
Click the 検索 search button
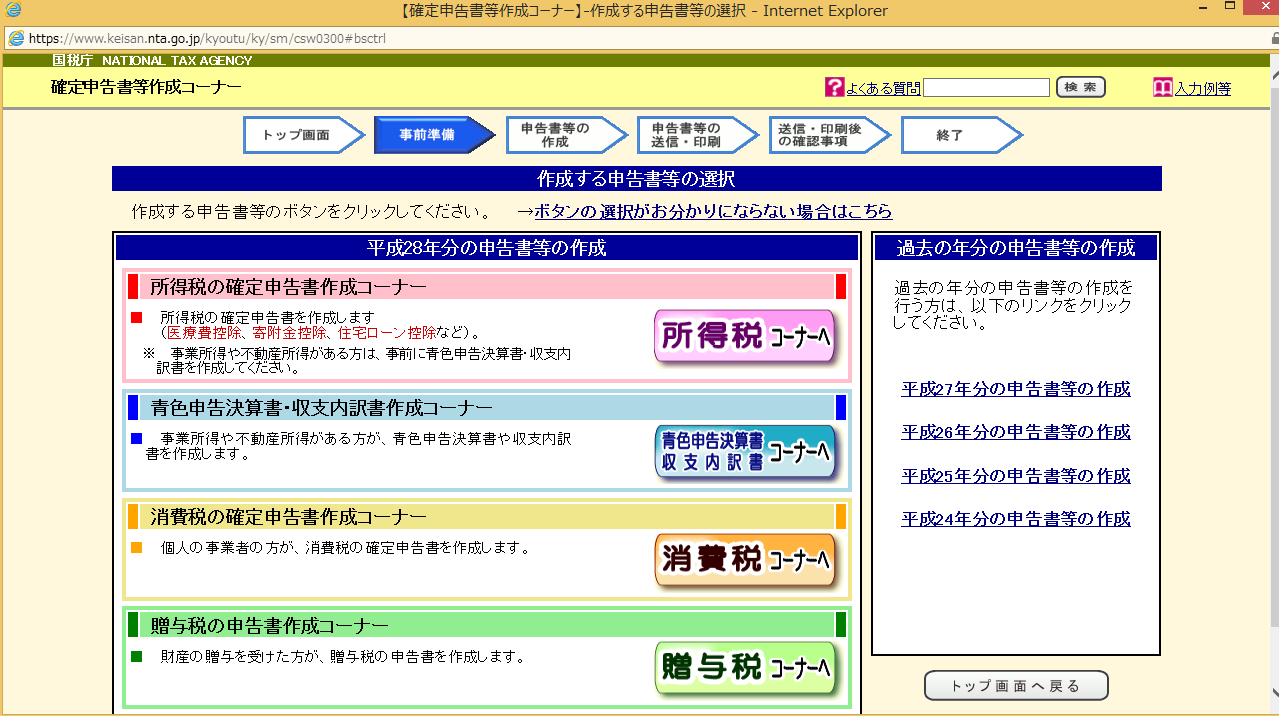(x=1081, y=87)
